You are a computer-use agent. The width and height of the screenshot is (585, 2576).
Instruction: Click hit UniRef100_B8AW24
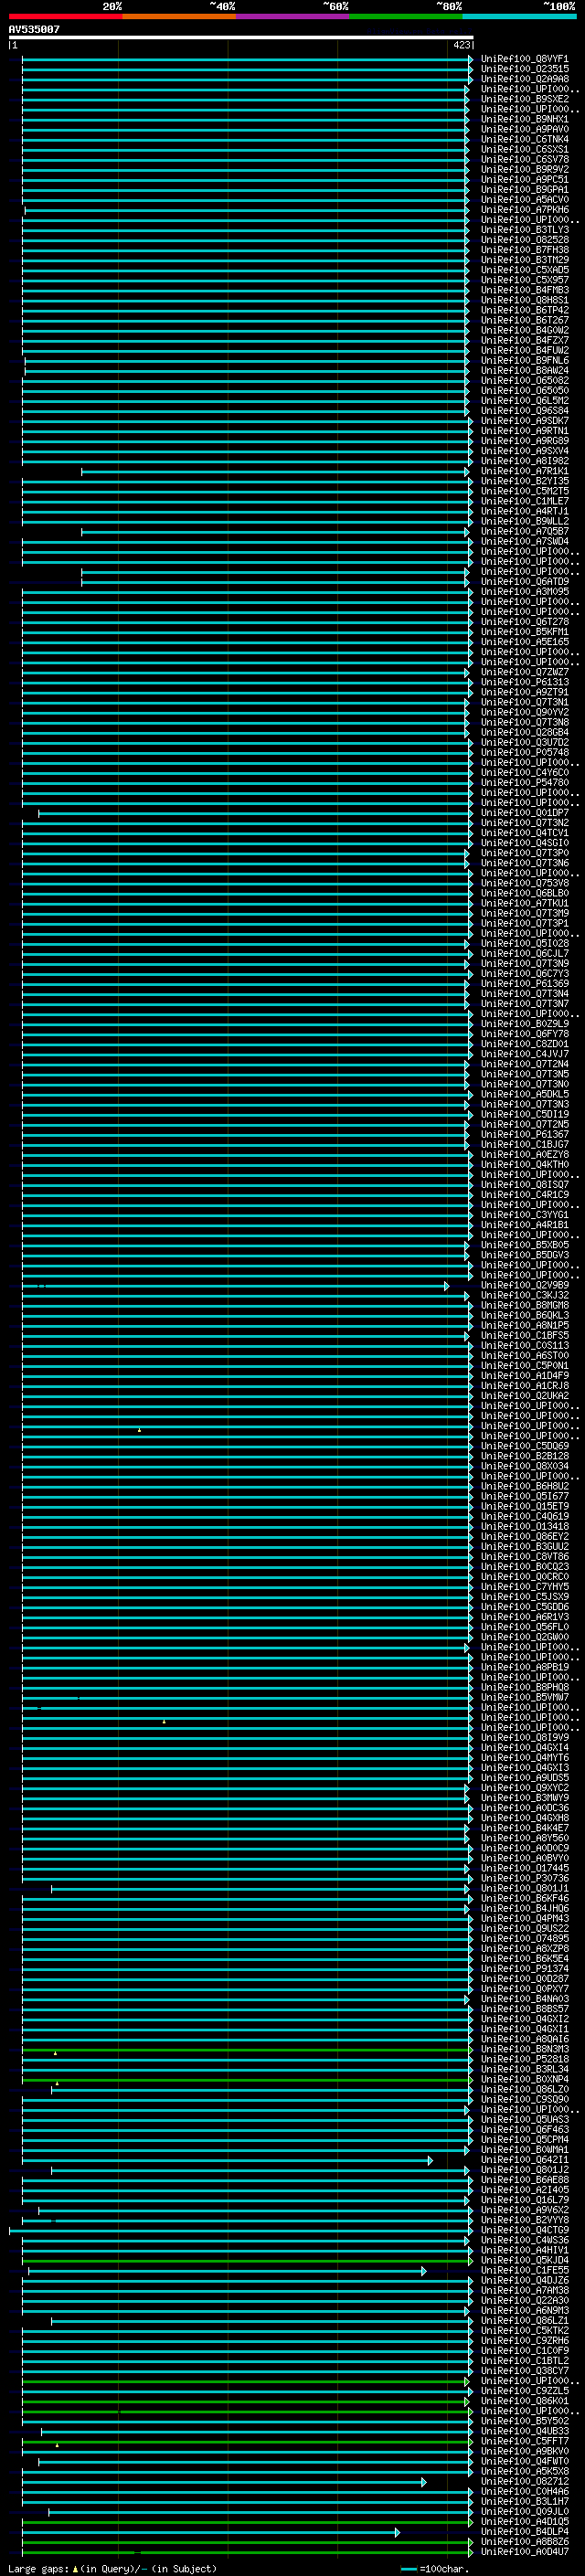[524, 370]
